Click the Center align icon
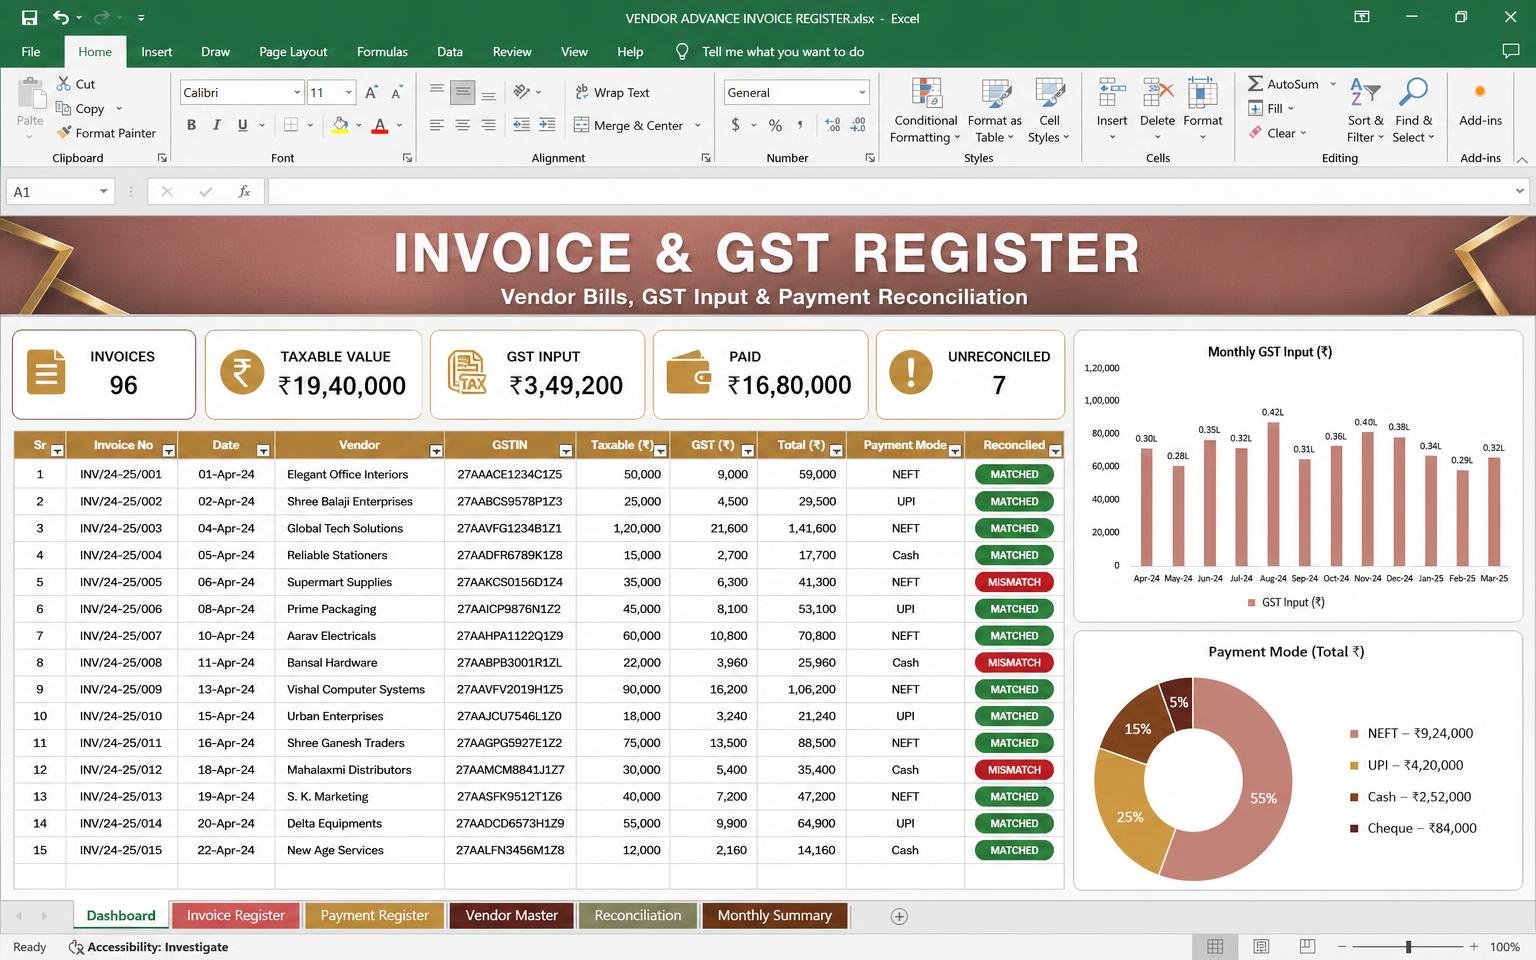 point(462,125)
